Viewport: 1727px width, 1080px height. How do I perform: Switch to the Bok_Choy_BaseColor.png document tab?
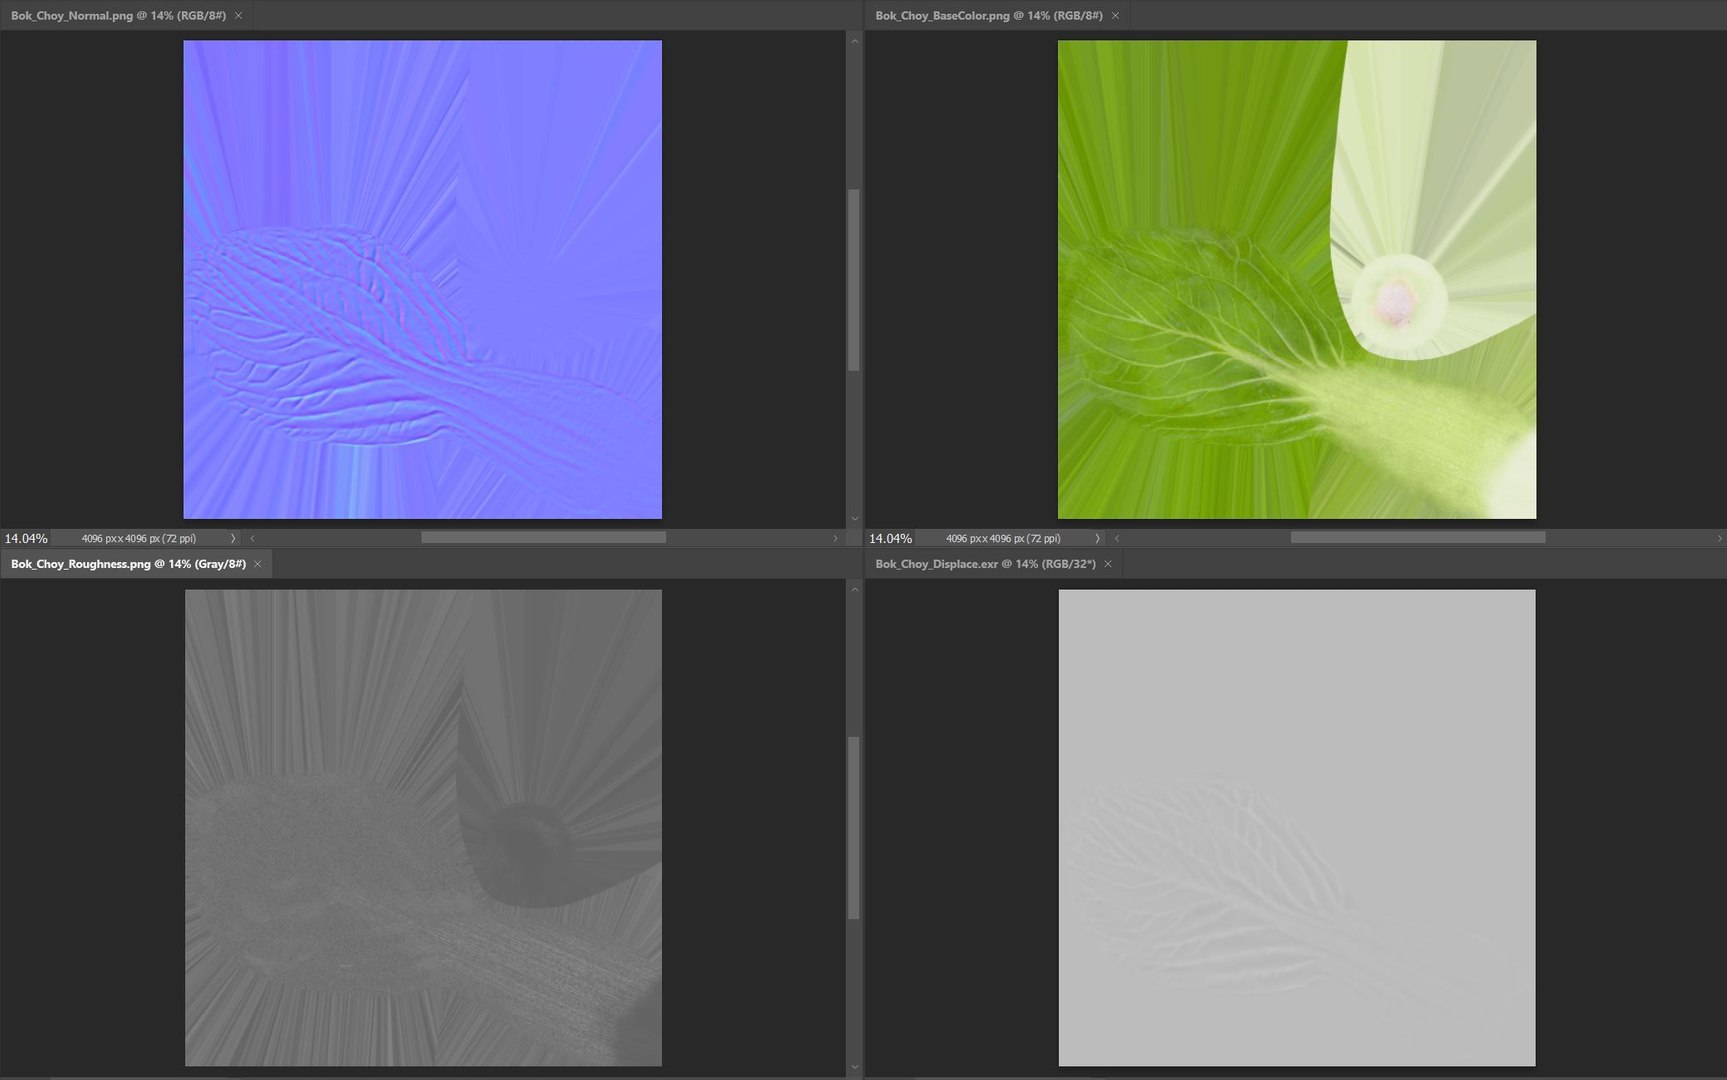[x=989, y=16]
